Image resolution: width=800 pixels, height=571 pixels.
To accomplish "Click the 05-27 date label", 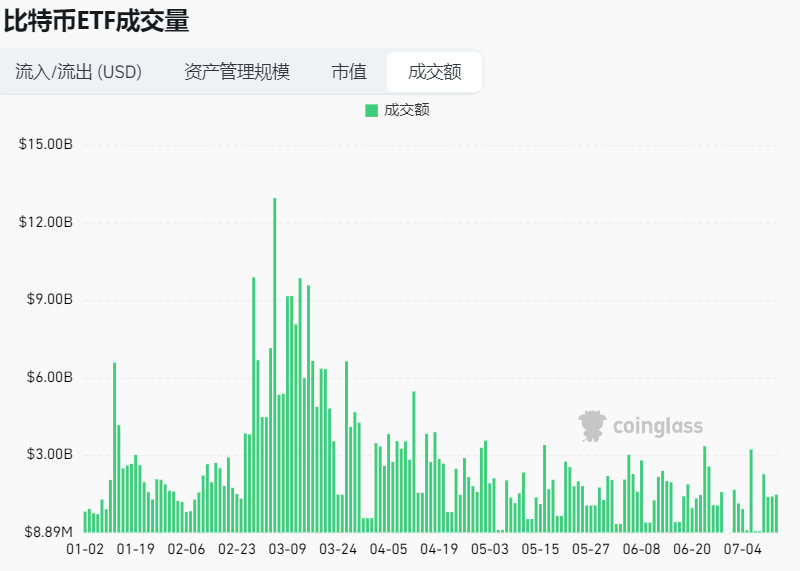I will pos(591,549).
